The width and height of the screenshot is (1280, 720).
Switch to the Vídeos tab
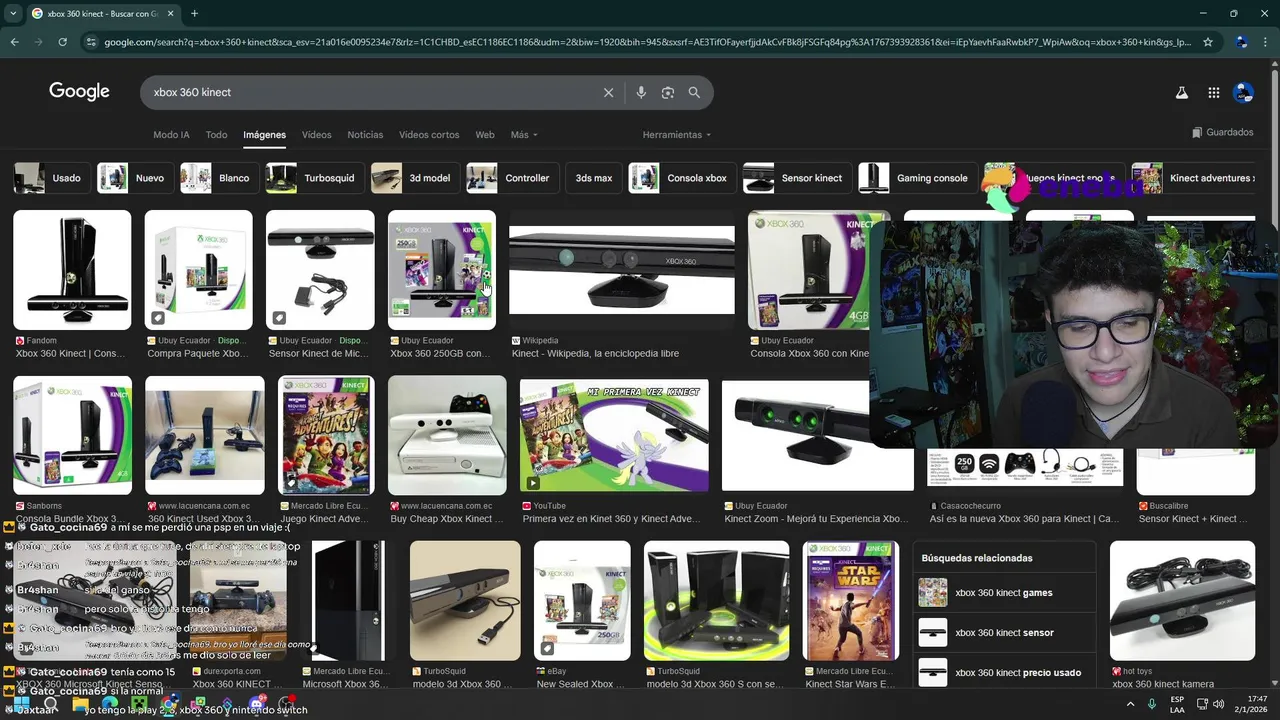tap(316, 135)
